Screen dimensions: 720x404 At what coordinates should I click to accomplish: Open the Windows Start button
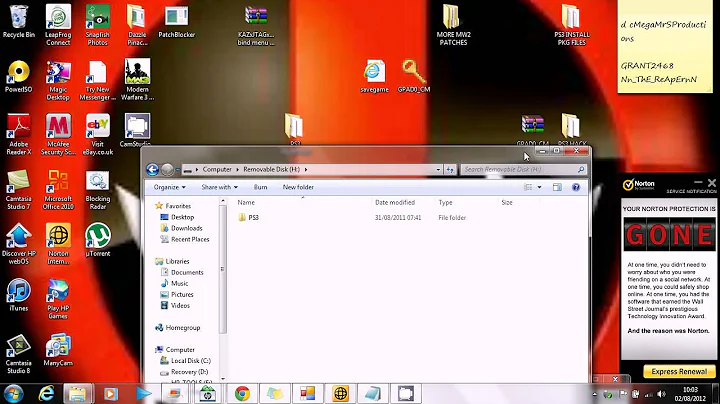[13, 394]
